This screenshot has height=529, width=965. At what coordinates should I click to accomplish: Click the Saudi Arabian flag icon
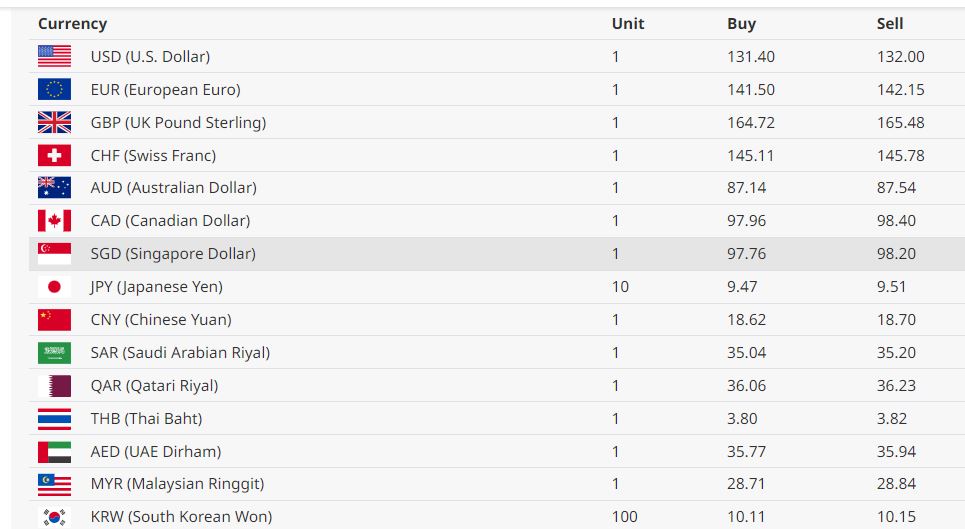pos(54,353)
